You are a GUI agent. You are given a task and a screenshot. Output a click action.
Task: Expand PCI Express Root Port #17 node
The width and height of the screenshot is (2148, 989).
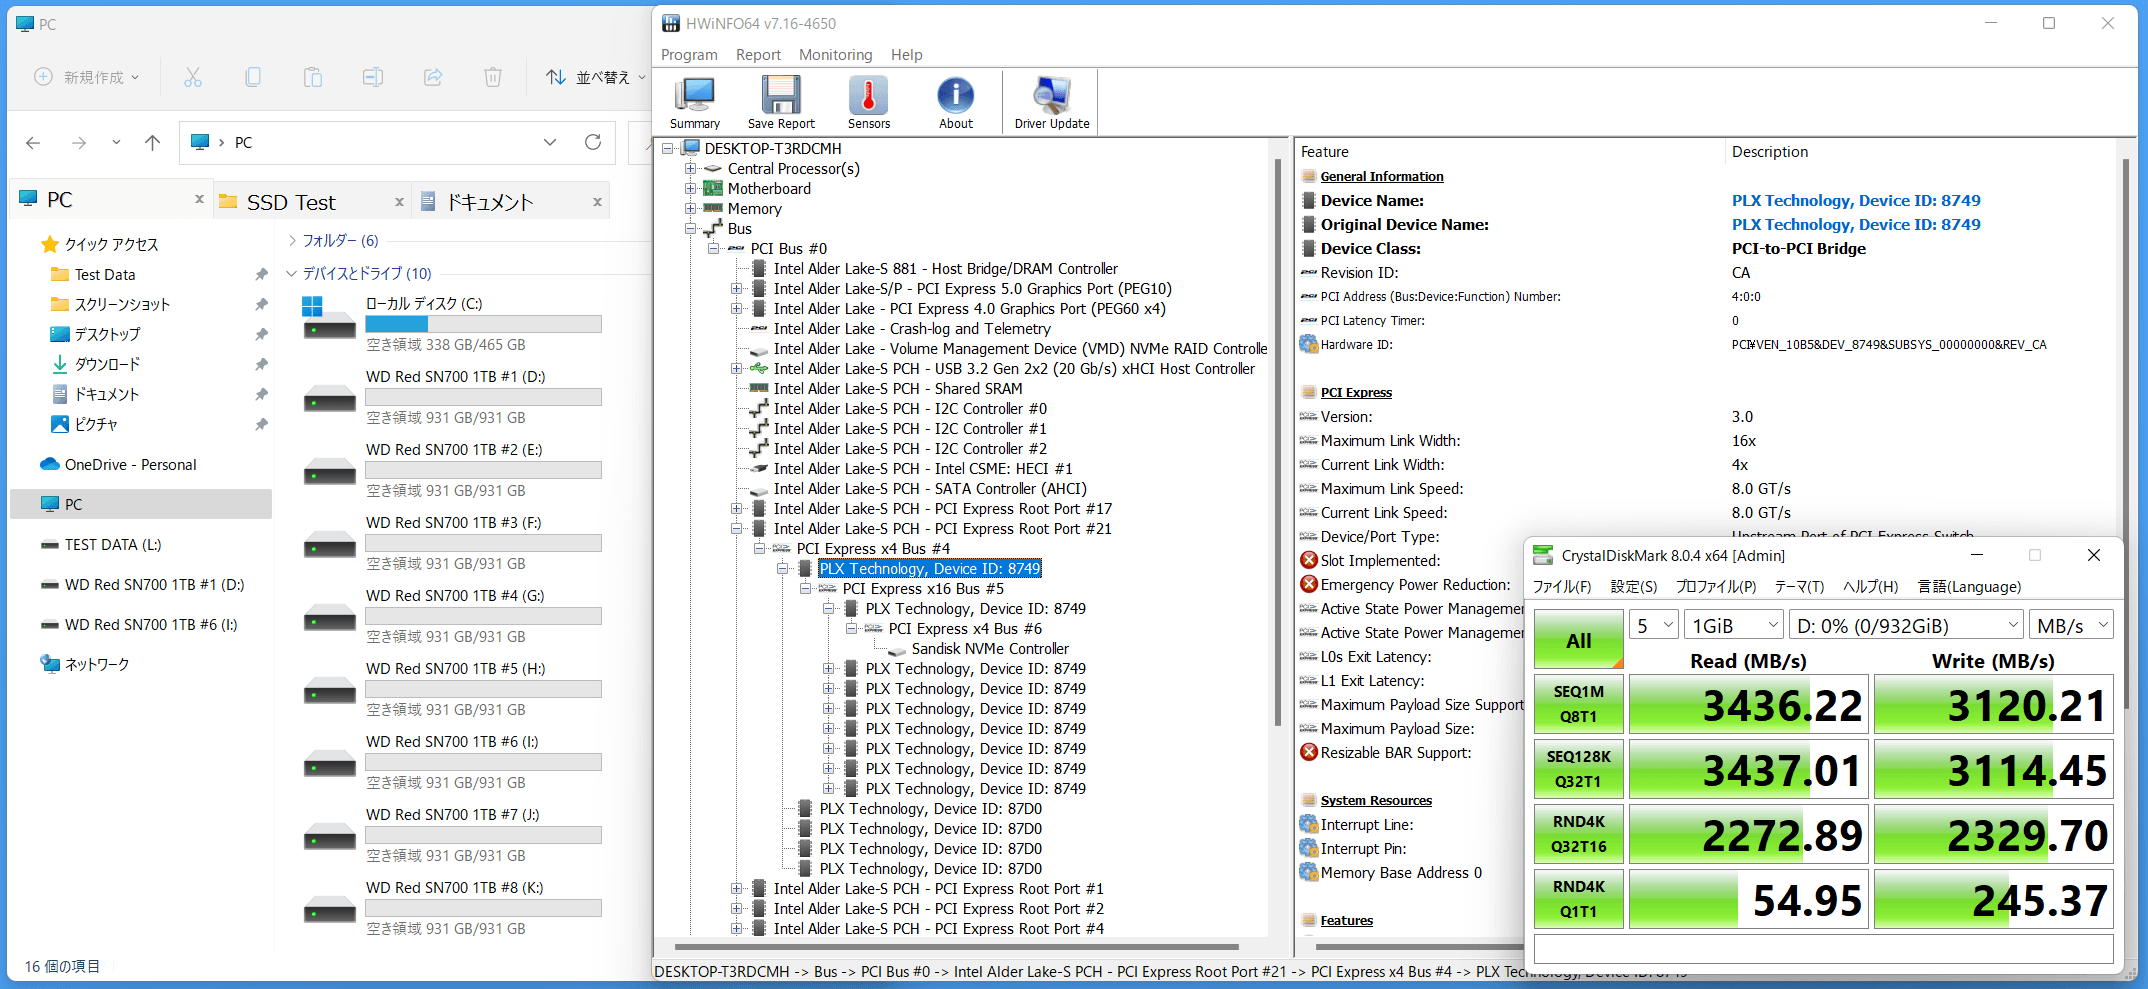coord(737,509)
